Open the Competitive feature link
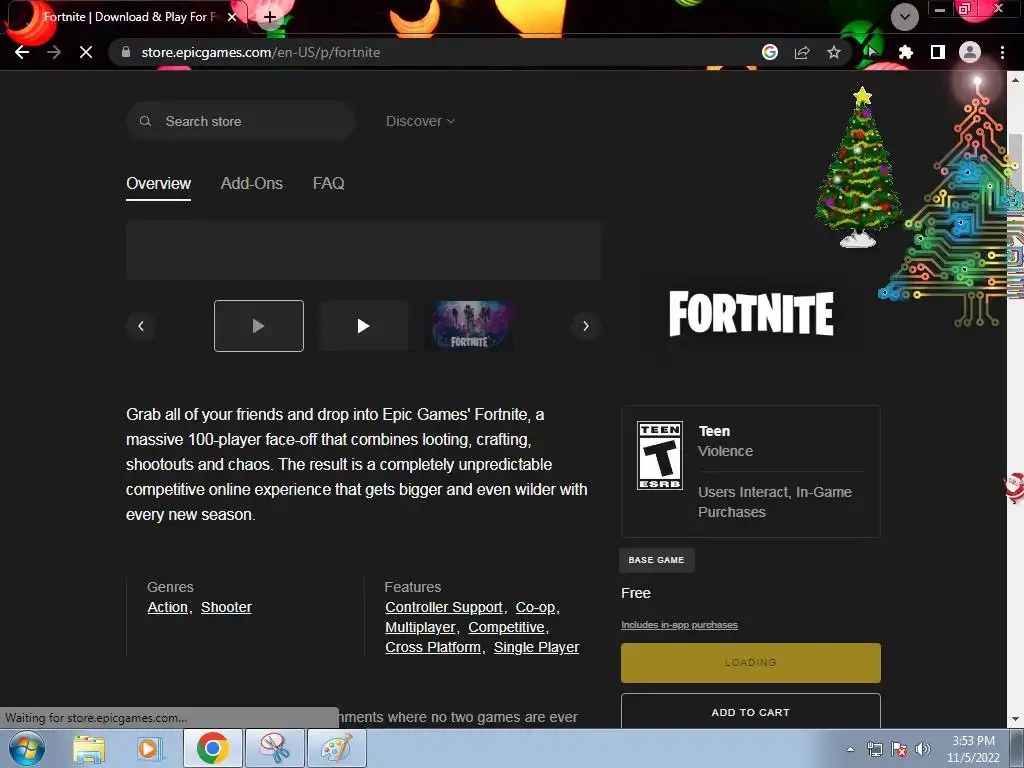 506,628
